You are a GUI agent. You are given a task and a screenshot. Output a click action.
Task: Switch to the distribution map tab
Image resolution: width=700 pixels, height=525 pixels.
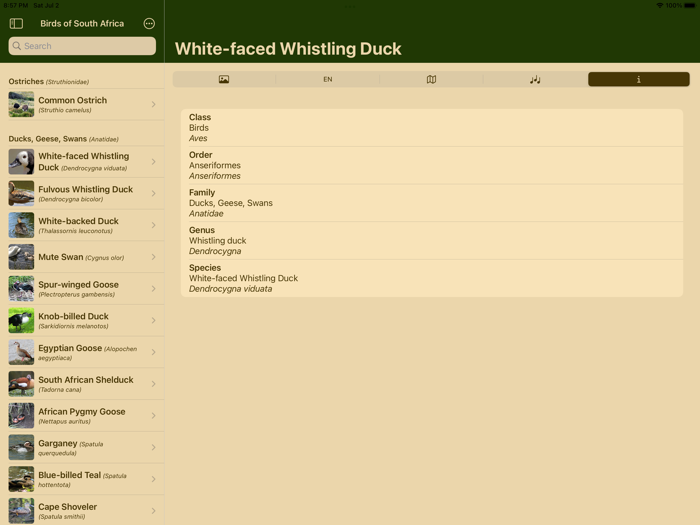[x=431, y=79]
